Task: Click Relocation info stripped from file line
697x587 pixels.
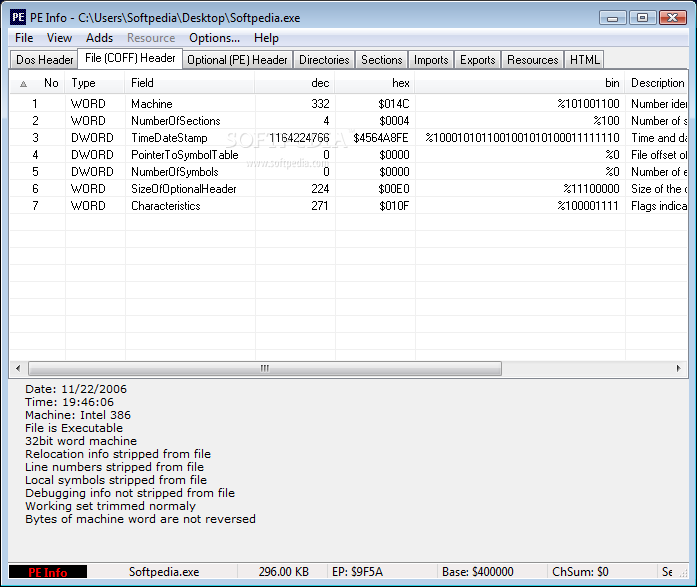Action: click(118, 454)
